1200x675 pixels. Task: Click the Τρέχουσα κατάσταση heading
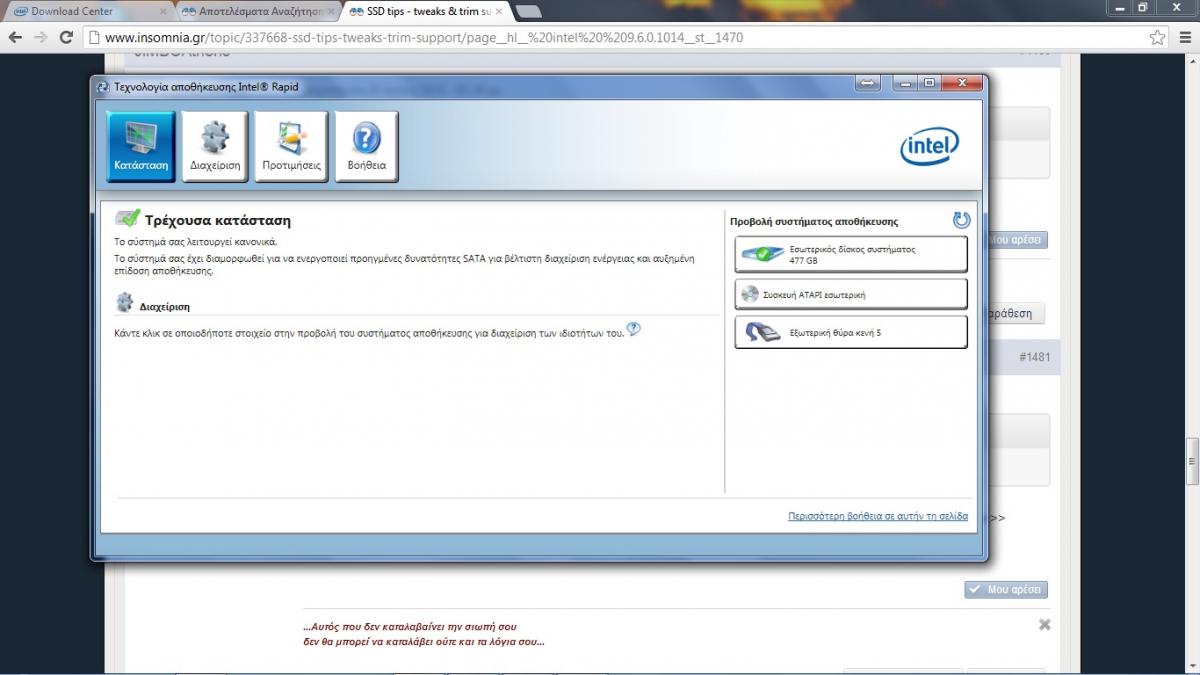click(217, 221)
